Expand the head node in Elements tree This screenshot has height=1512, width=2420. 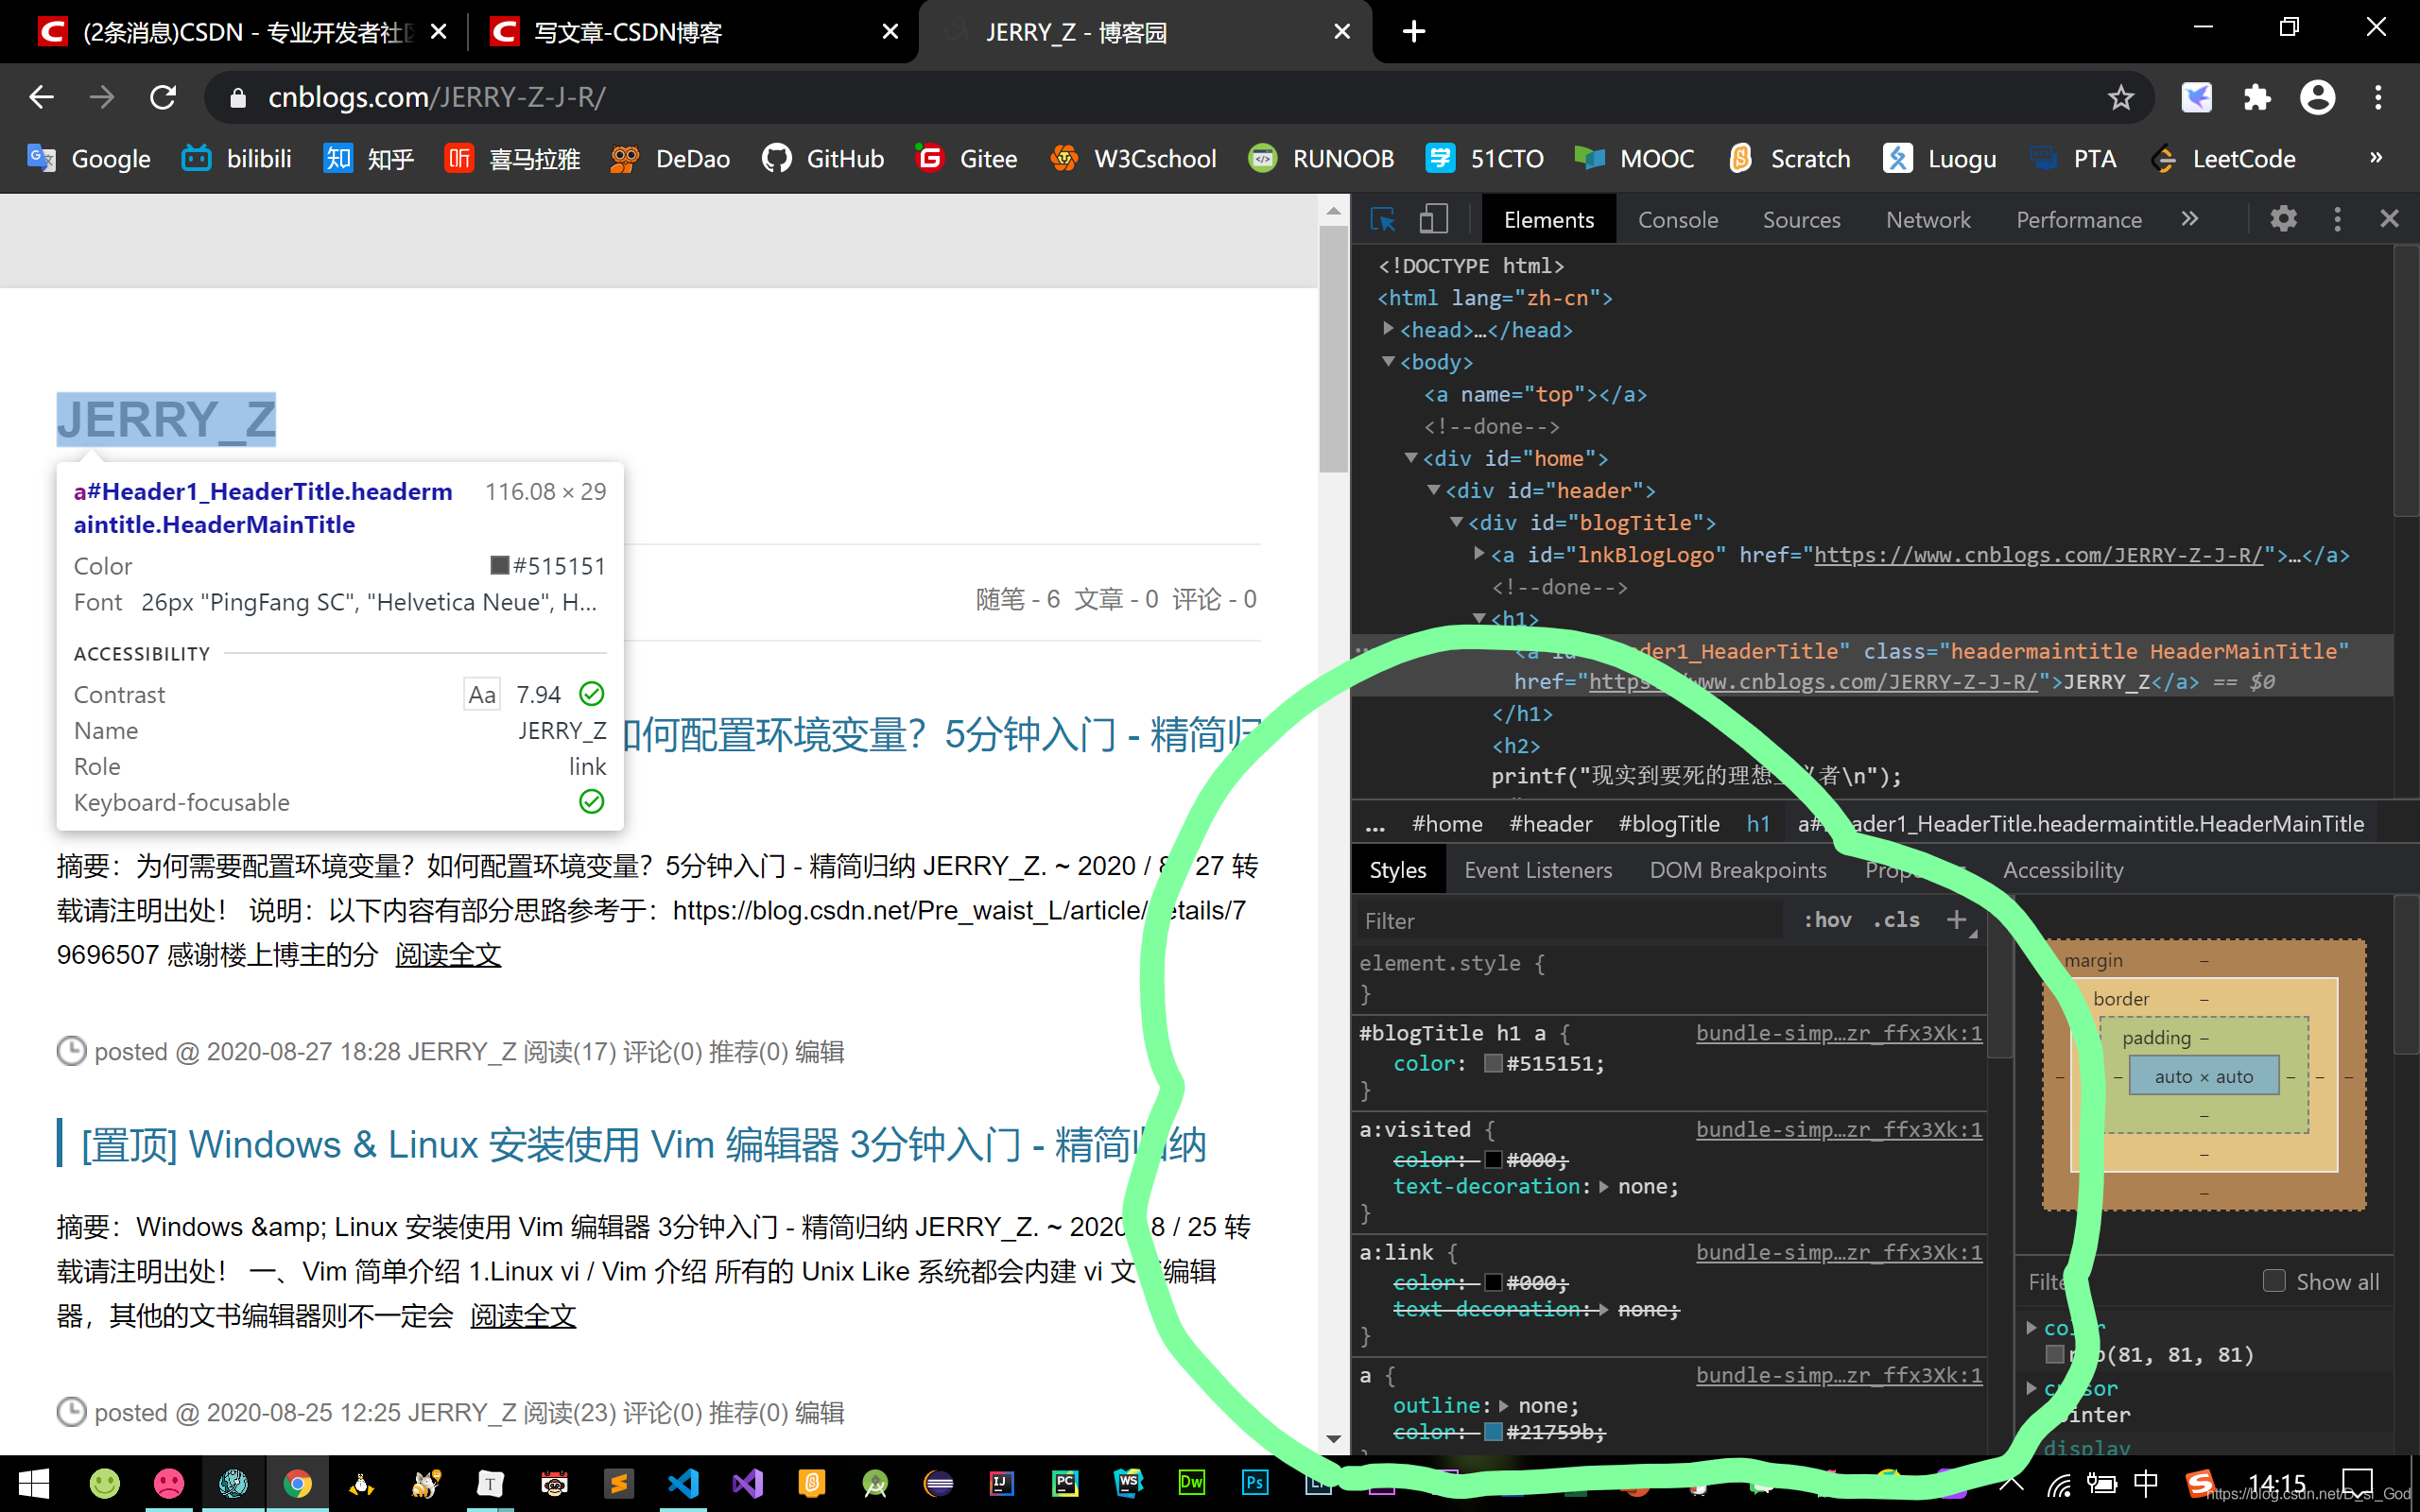(1389, 329)
